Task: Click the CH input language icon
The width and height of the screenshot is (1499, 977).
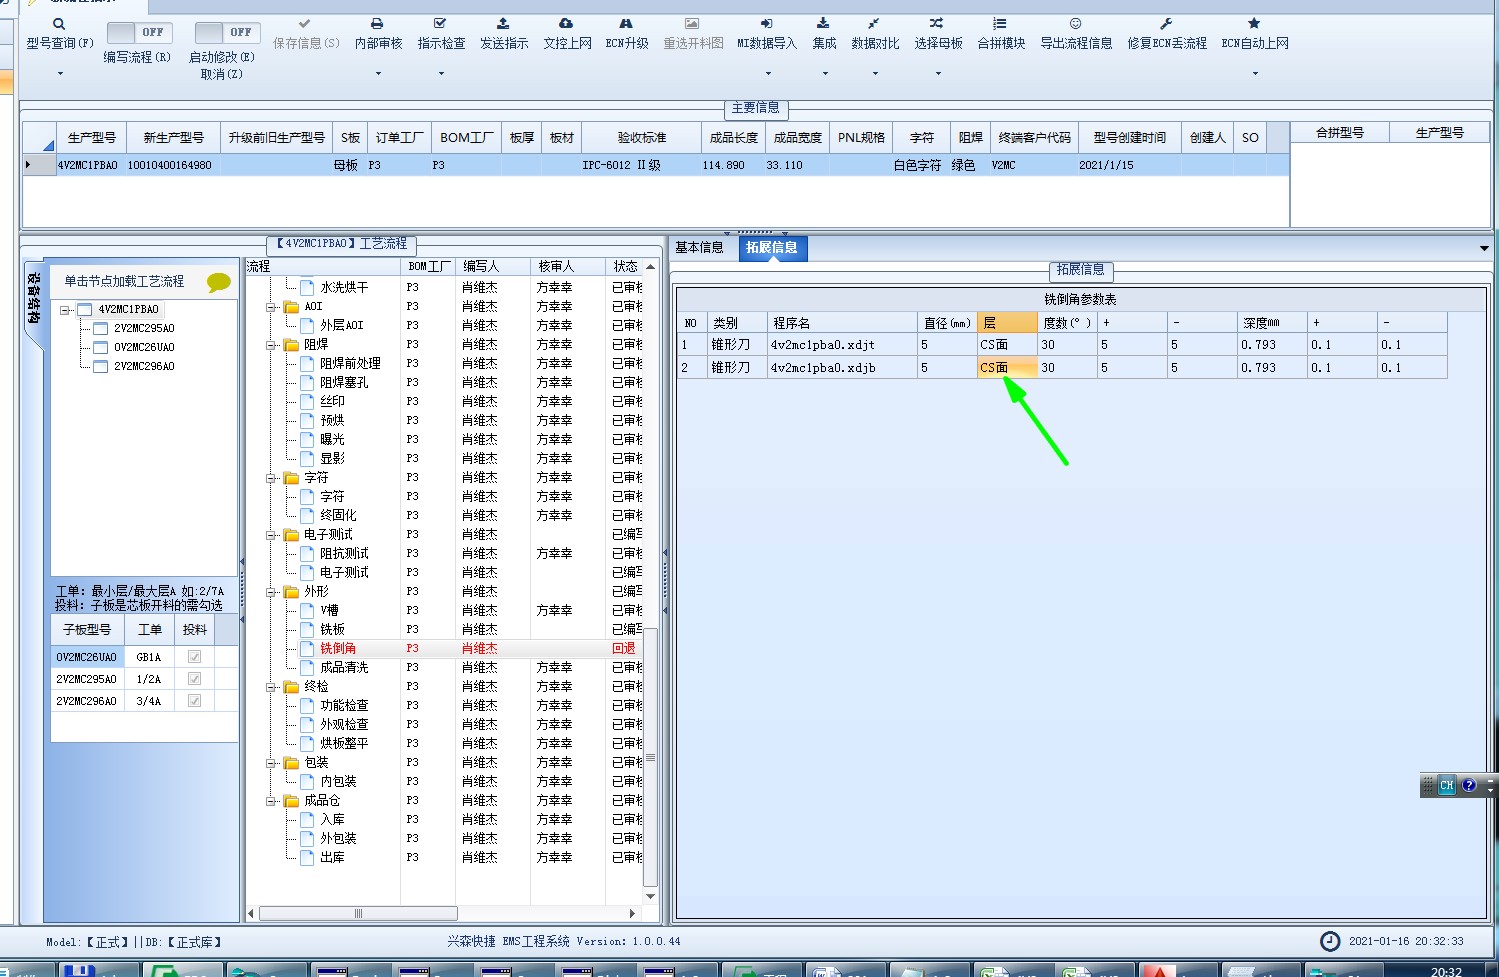Action: [x=1447, y=785]
